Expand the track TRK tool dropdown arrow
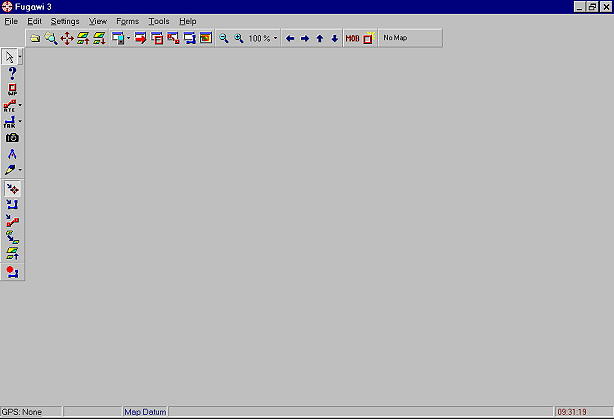This screenshot has width=614, height=419. point(21,122)
